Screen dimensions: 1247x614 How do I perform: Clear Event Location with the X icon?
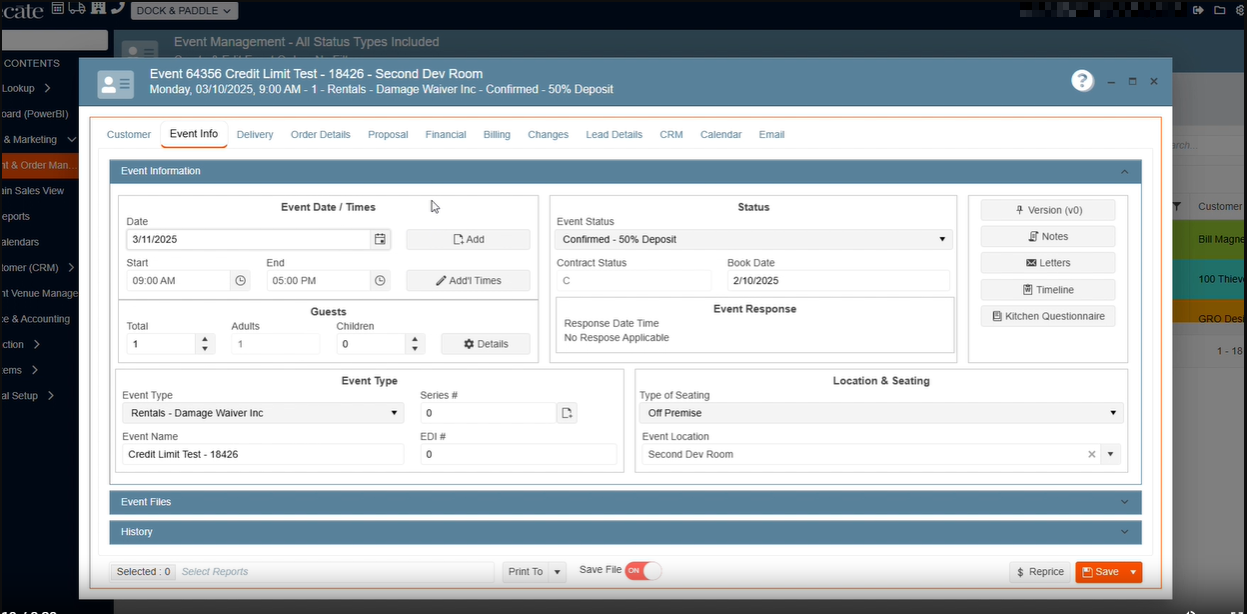click(1092, 454)
